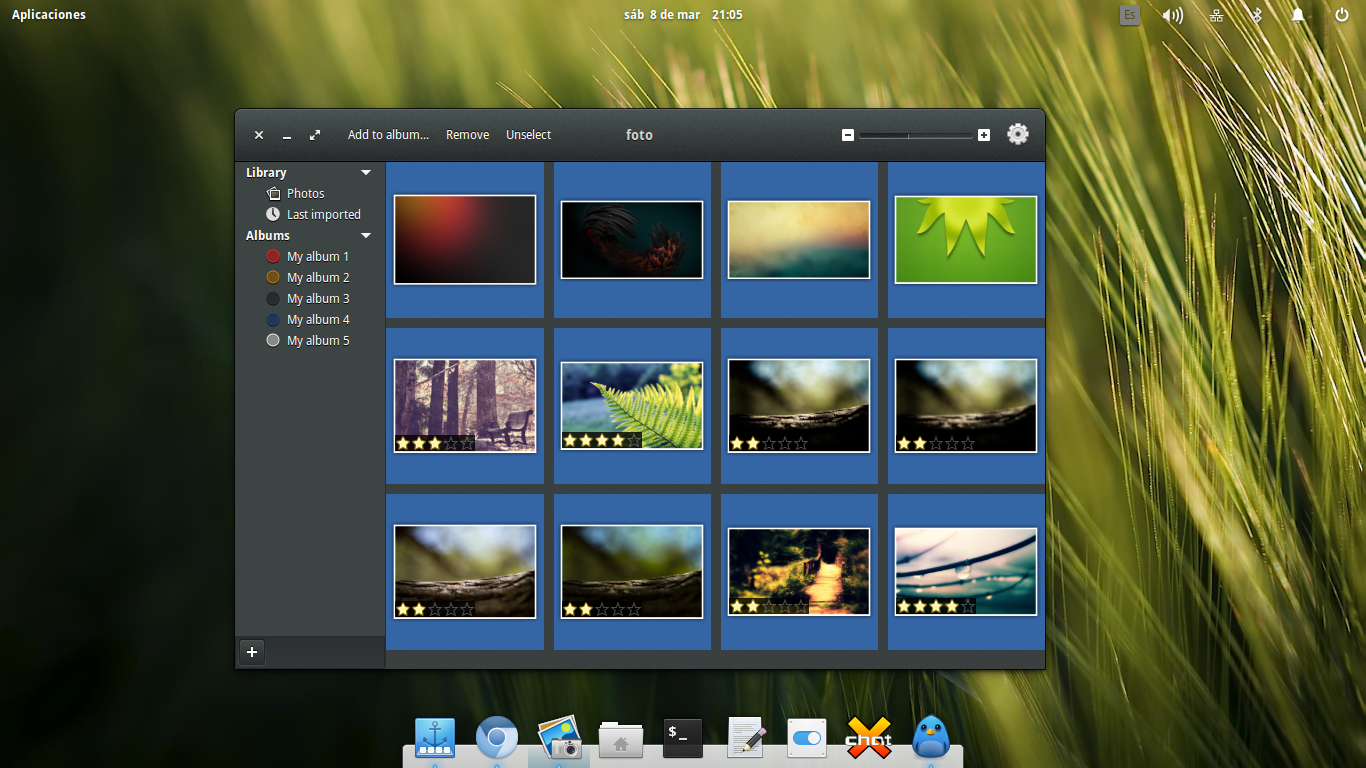Image resolution: width=1366 pixels, height=768 pixels.
Task: Click the clock icon beside Last imported
Action: click(x=273, y=215)
